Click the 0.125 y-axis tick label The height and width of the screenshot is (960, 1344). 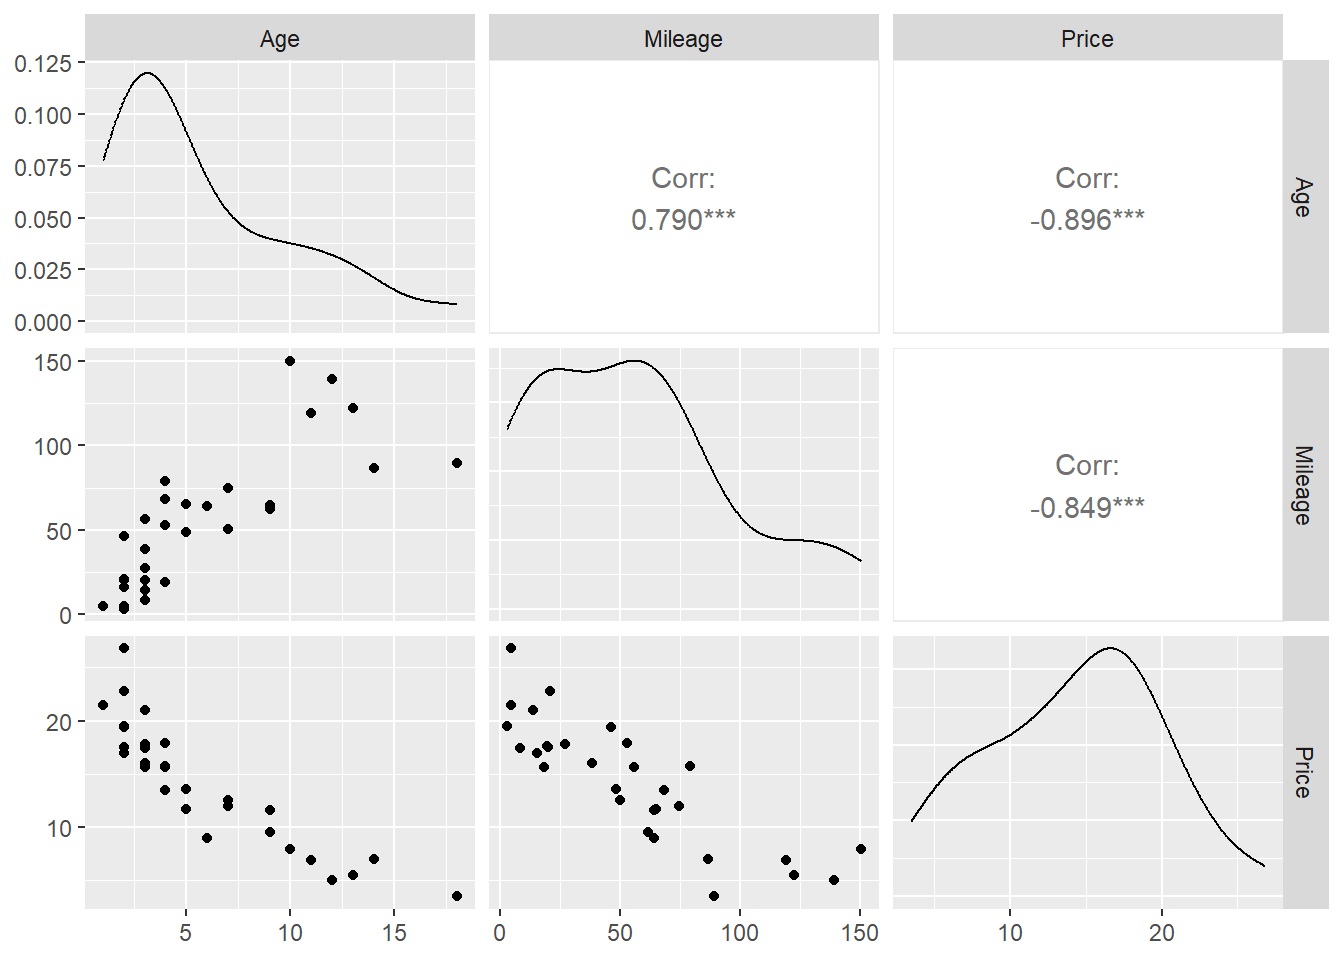tap(43, 64)
